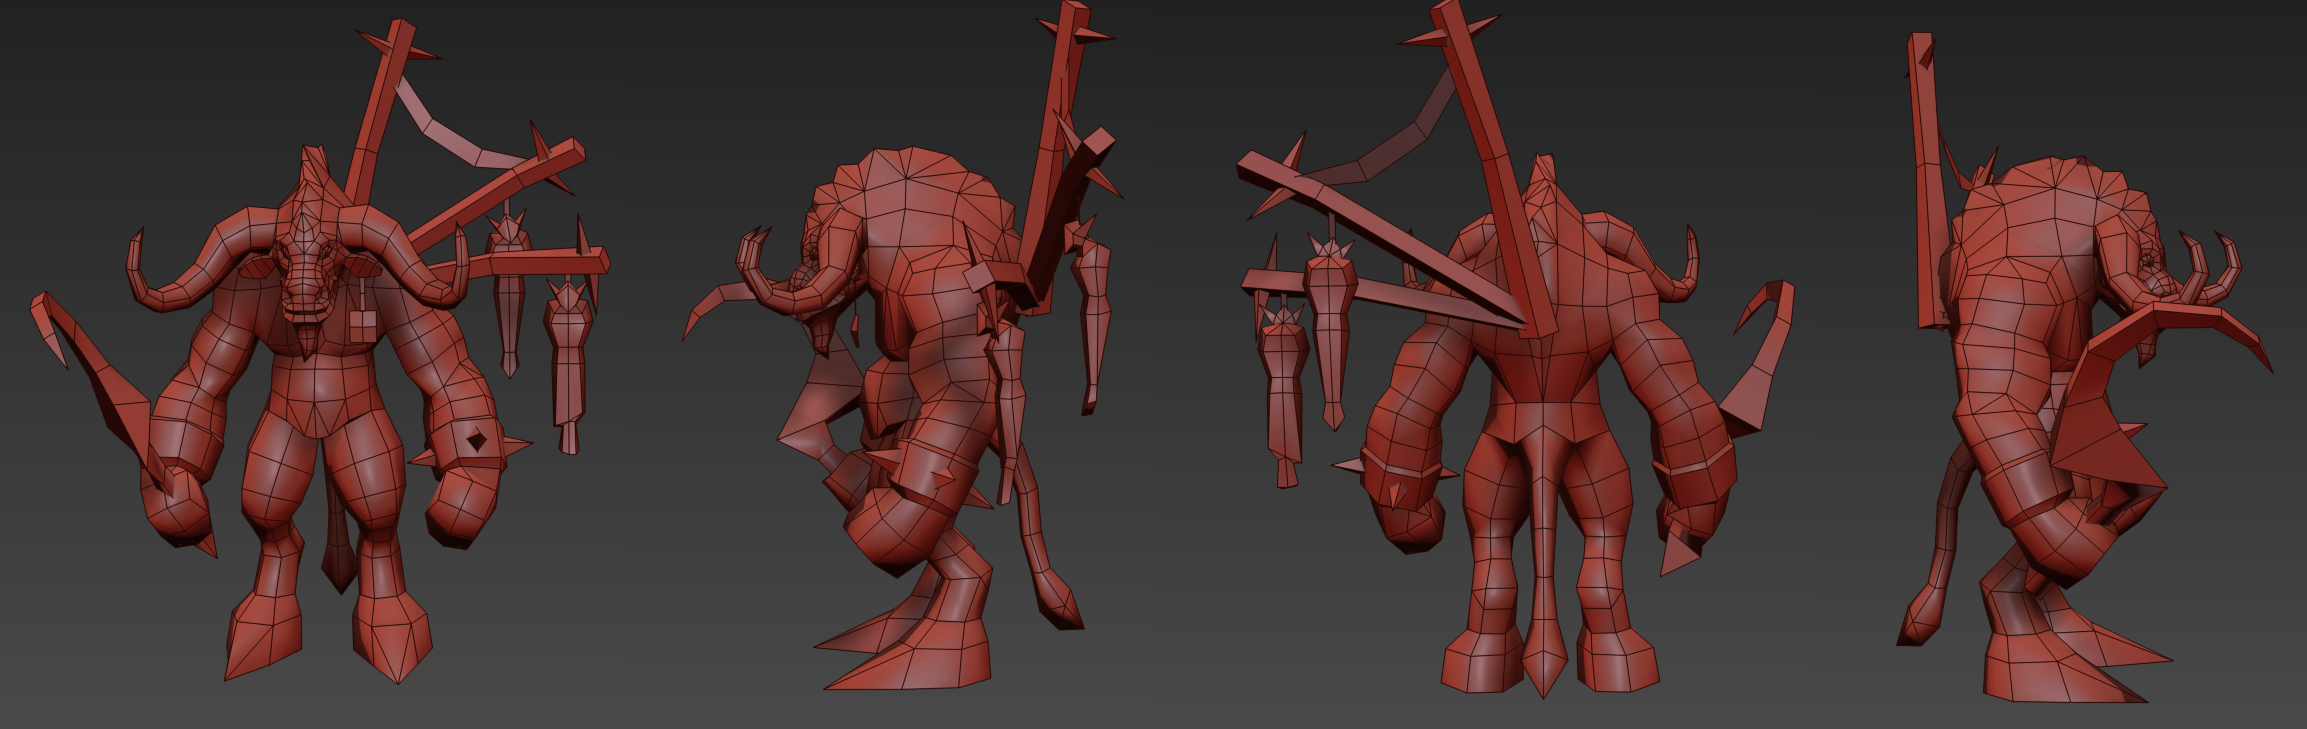Click the creature model shown from behind
Viewport: 2307px width, 729px height.
pyautogui.click(x=1515, y=350)
